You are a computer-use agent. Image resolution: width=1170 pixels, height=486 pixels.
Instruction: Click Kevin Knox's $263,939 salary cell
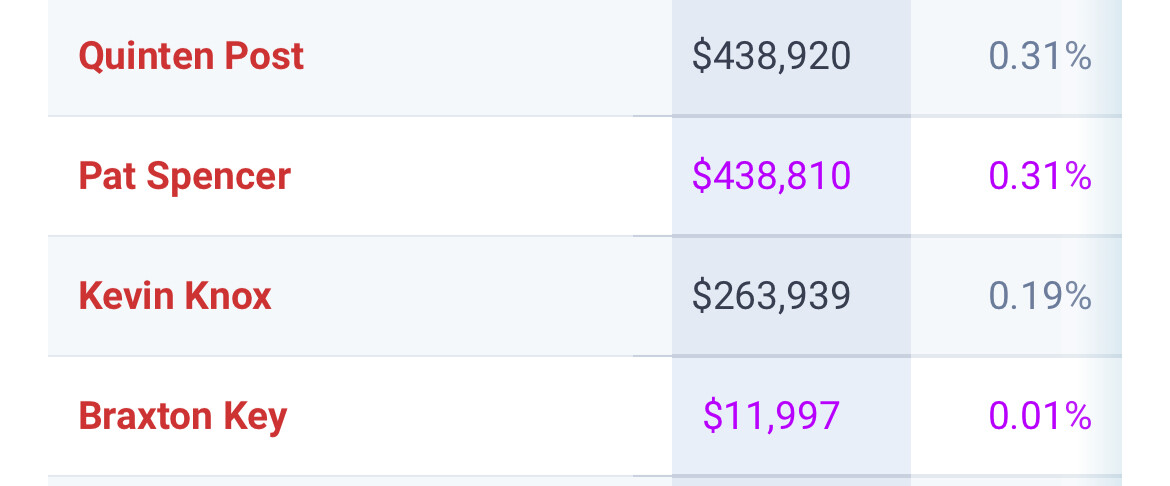[x=771, y=296]
